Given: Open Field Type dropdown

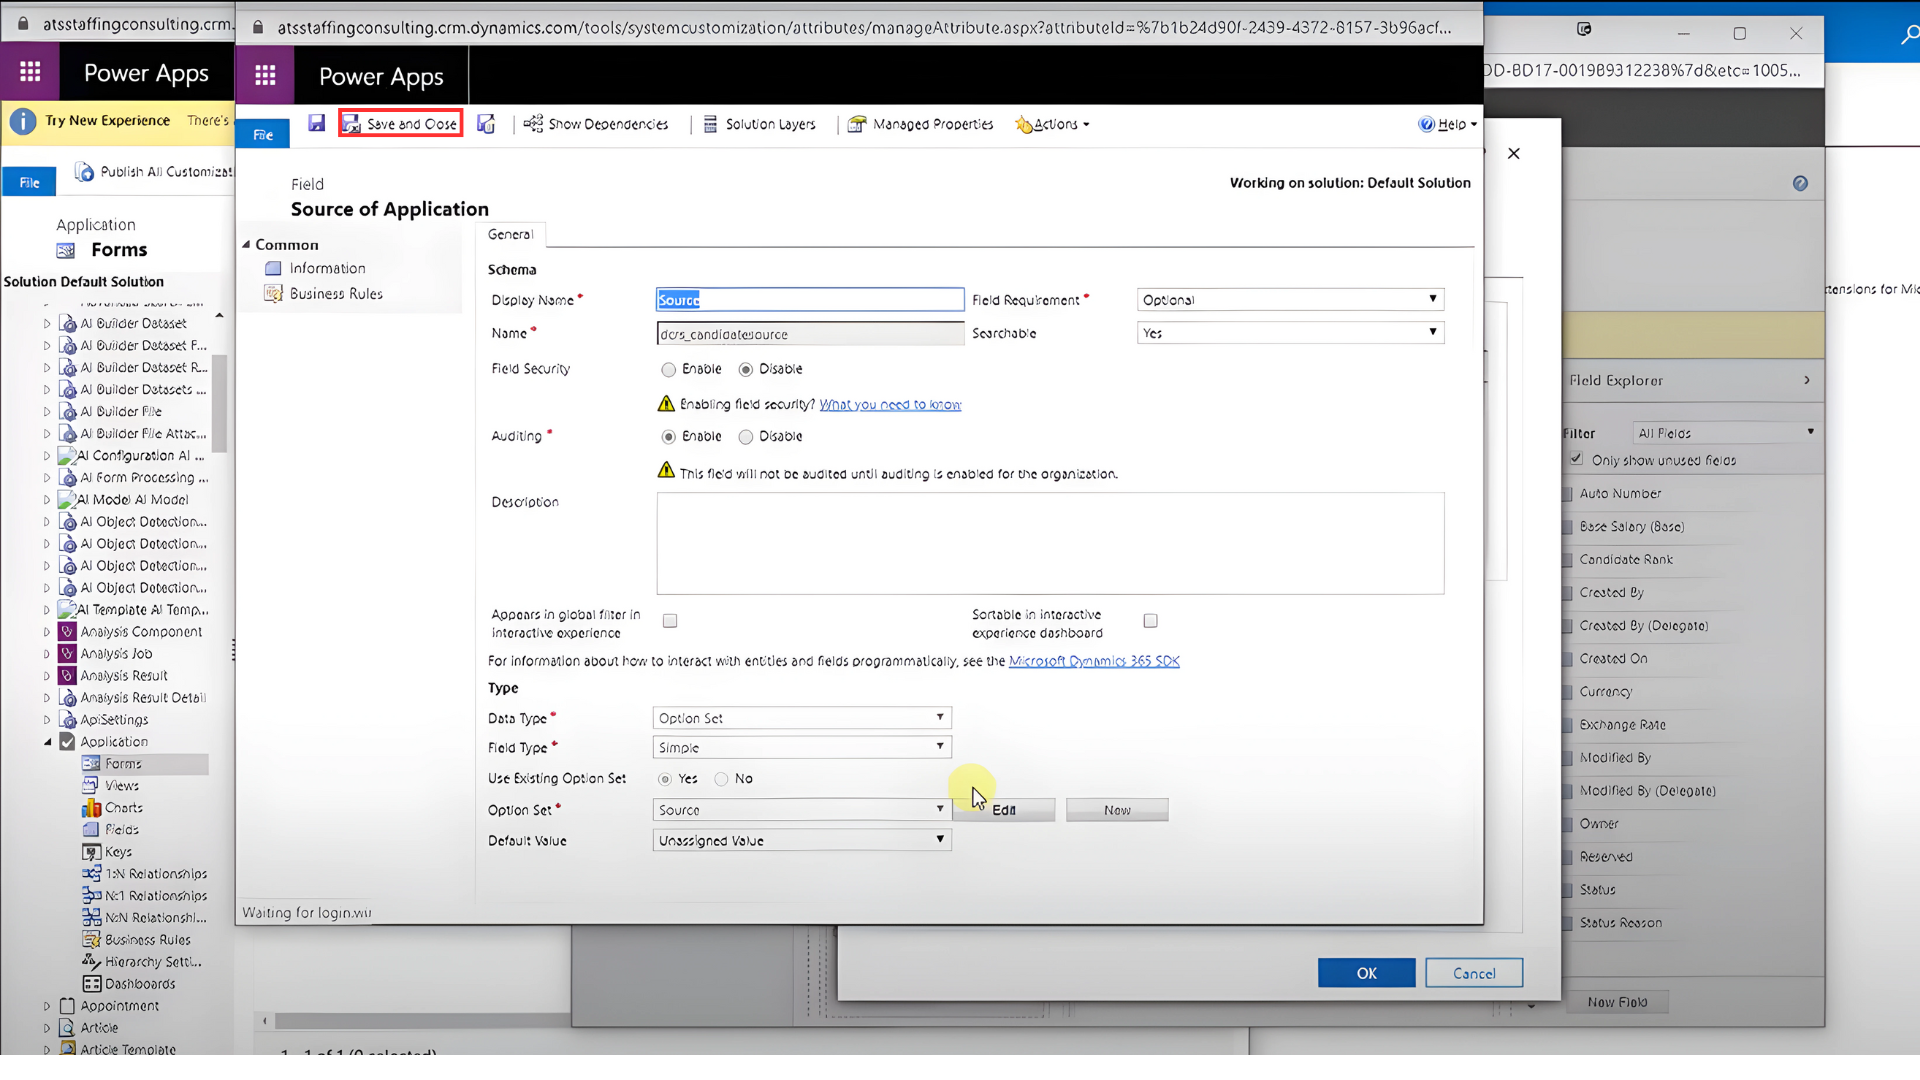Looking at the screenshot, I should tap(802, 747).
